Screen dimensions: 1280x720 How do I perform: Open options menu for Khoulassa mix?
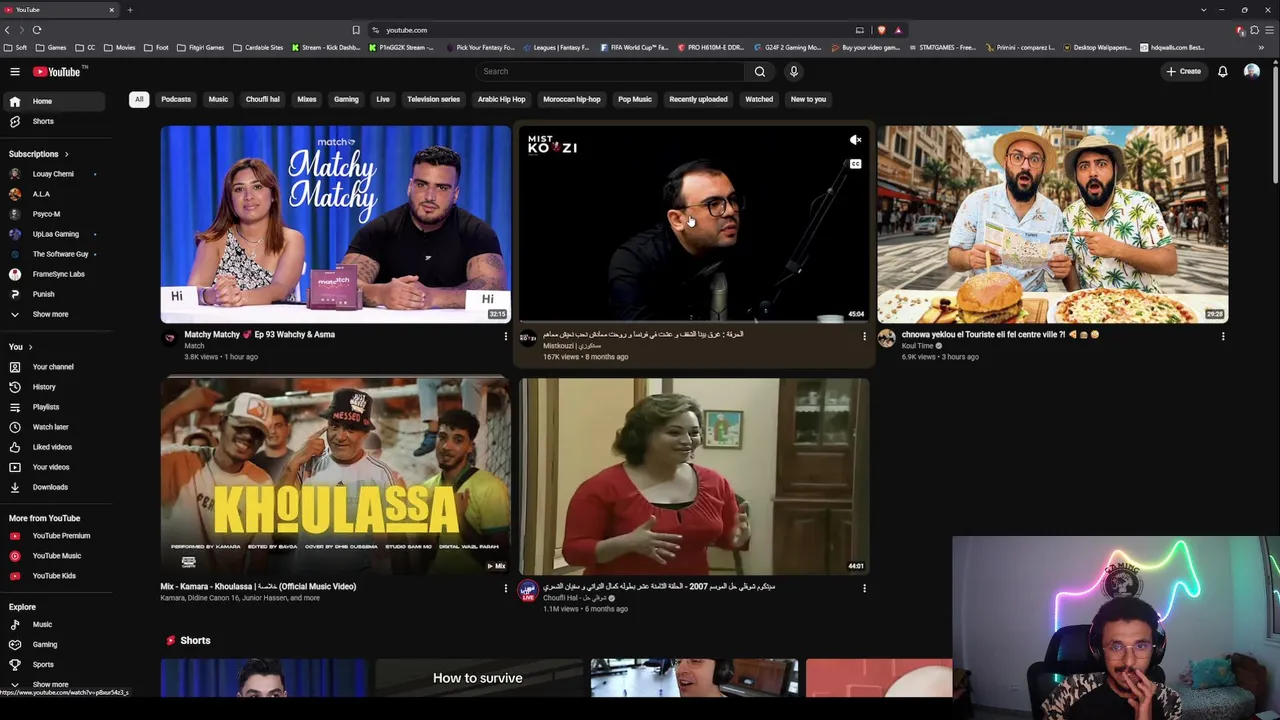505,589
